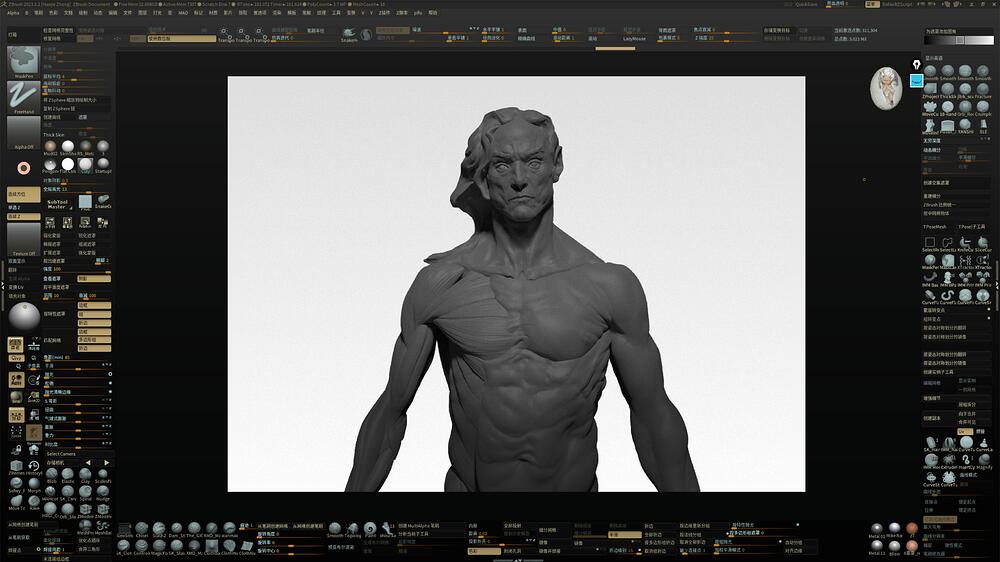The image size is (1000, 562).
Task: Click the leftmost Transpo icon
Action: tap(224, 35)
